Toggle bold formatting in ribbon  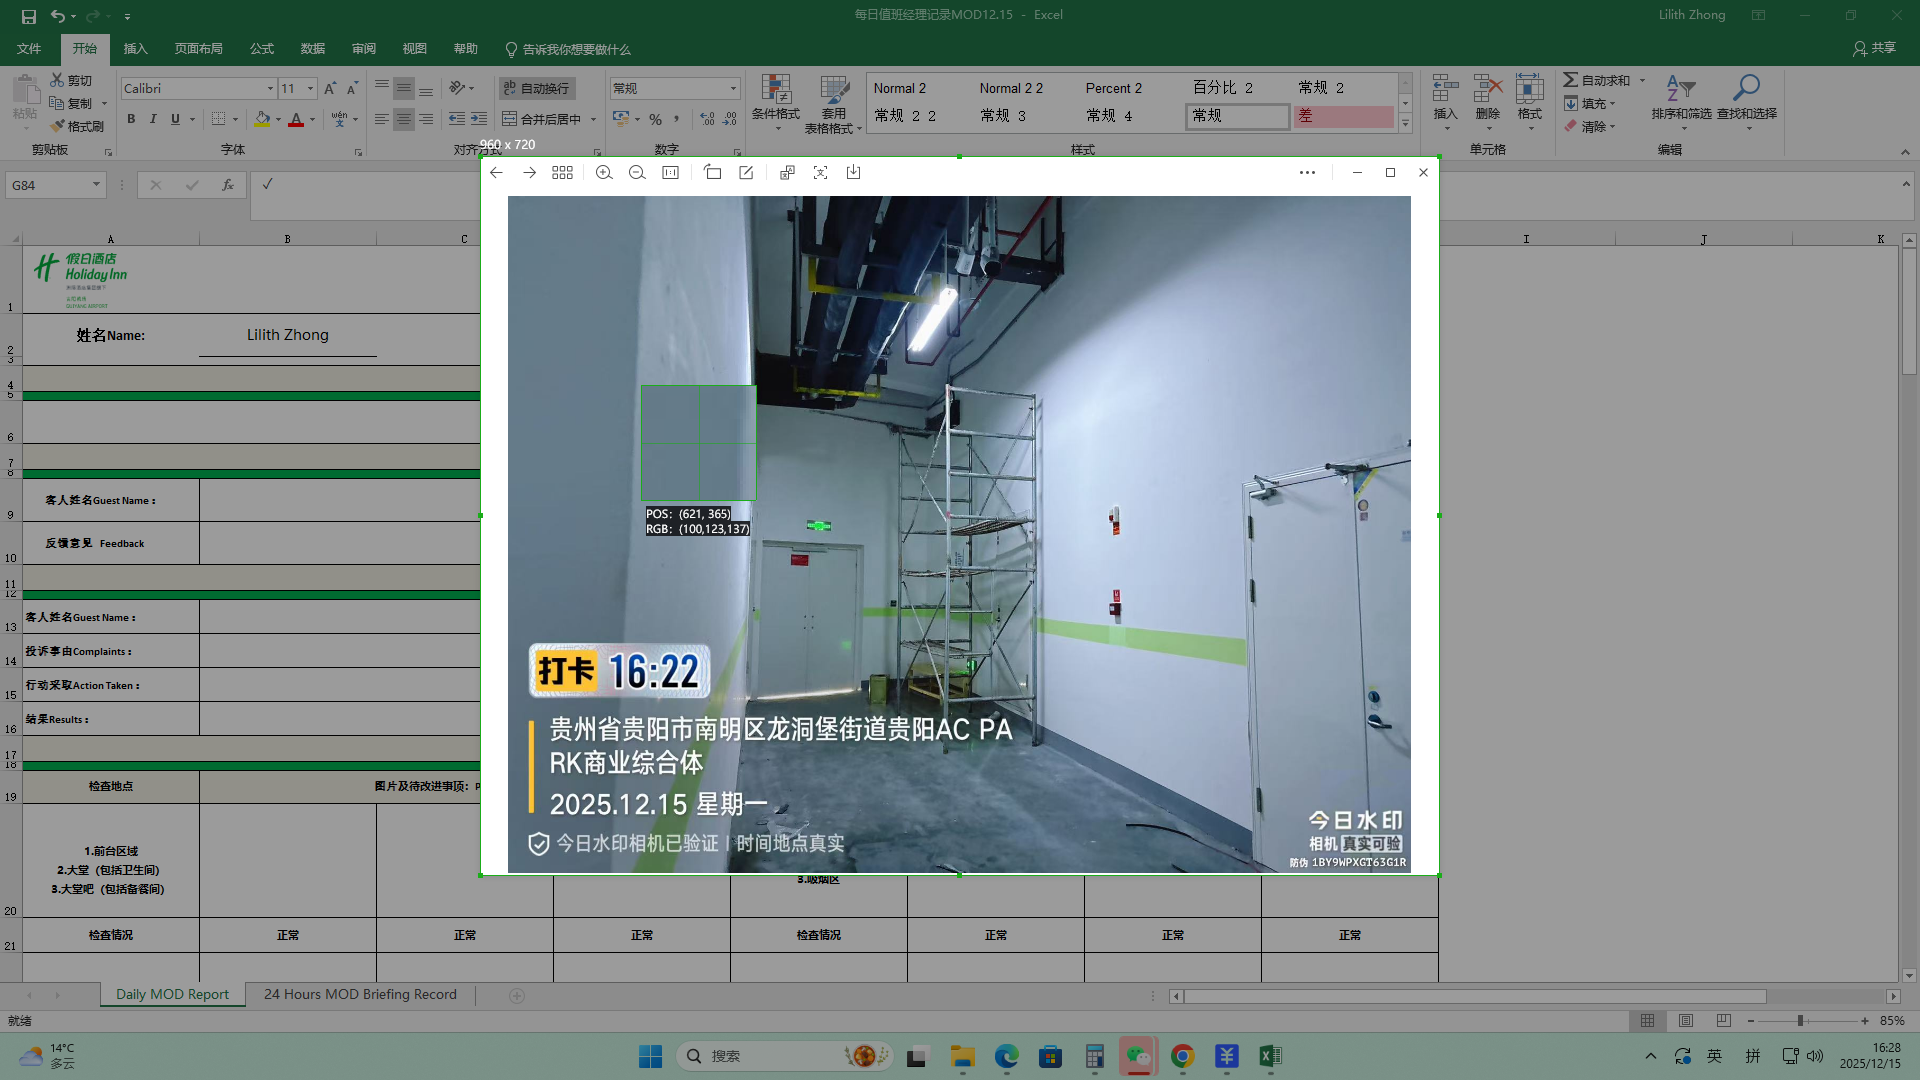(x=131, y=119)
